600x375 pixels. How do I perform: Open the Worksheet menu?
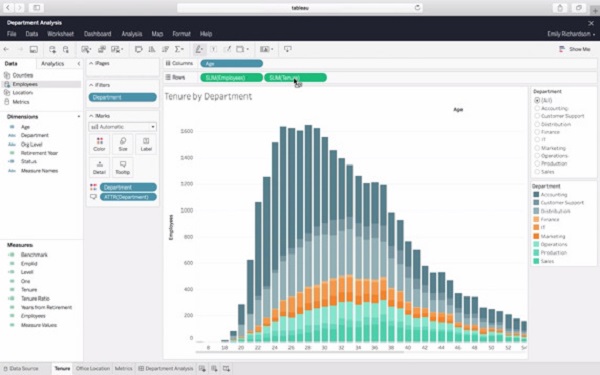[60, 34]
